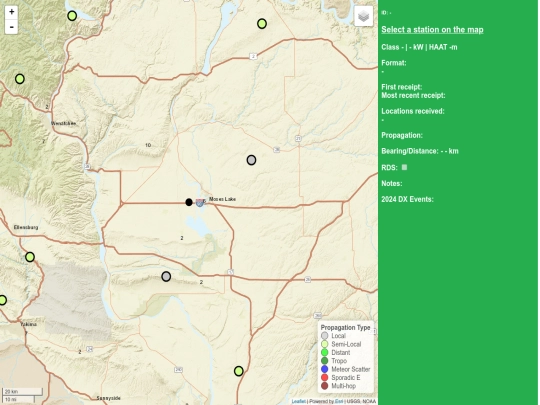Screen dimensions: 540x405
Task: Click the Route 2 shield on the northern highway
Action: click(253, 56)
